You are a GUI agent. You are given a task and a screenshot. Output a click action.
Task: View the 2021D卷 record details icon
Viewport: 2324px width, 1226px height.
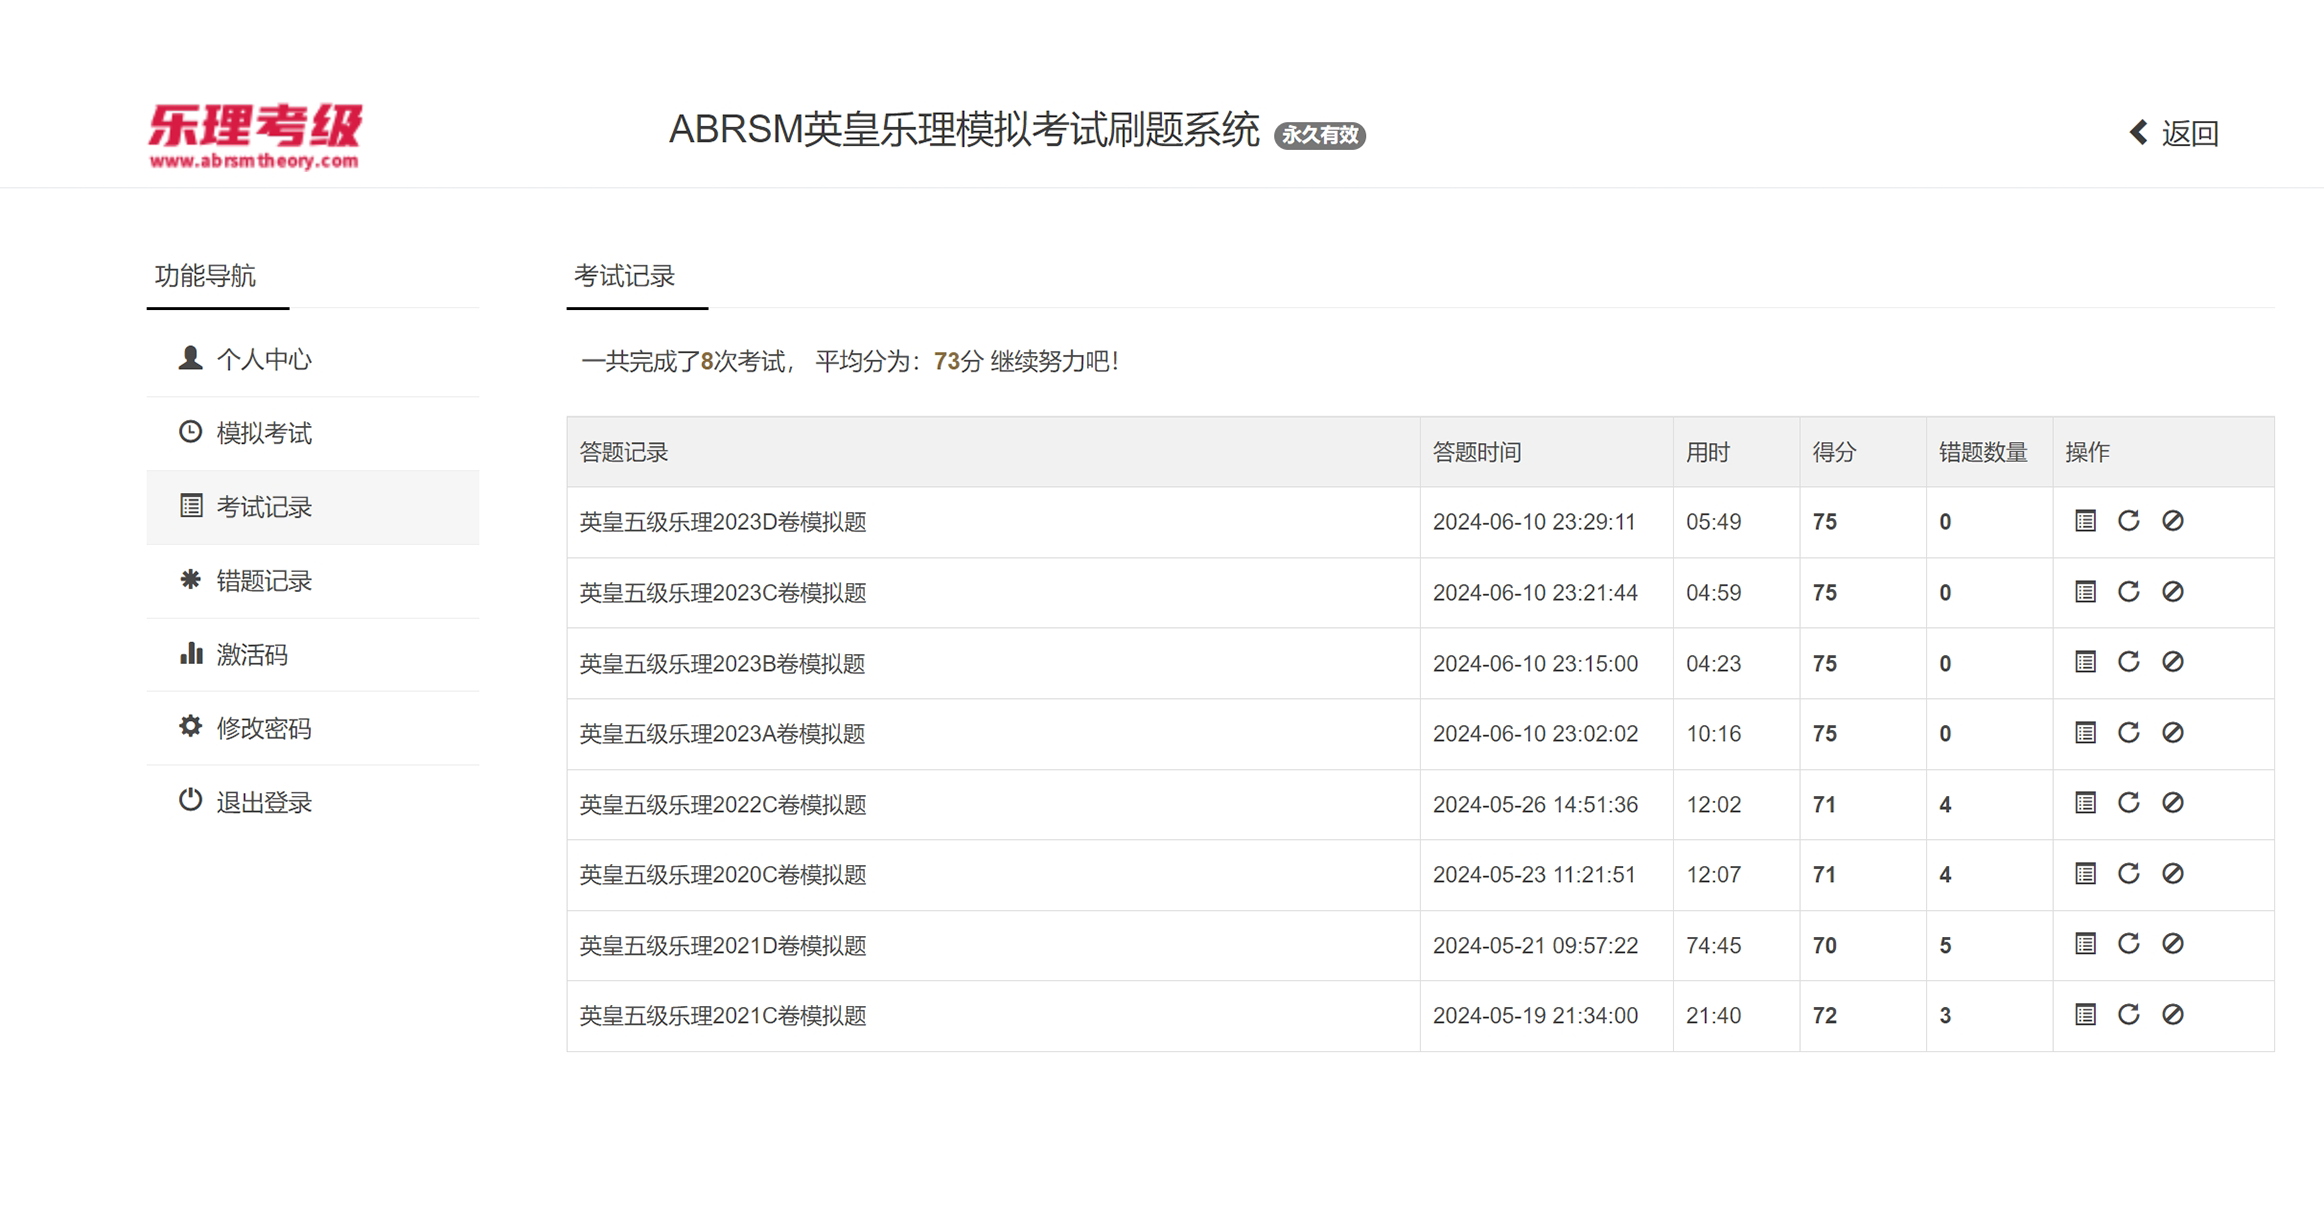(2085, 944)
